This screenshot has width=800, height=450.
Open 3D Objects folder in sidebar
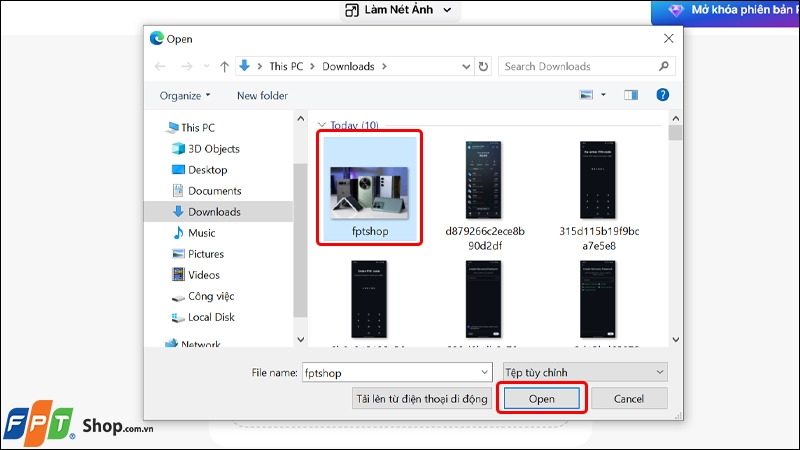pyautogui.click(x=213, y=148)
